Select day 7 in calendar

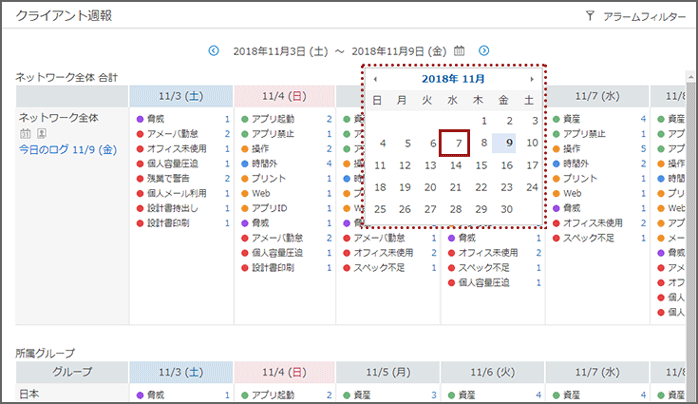coord(455,143)
